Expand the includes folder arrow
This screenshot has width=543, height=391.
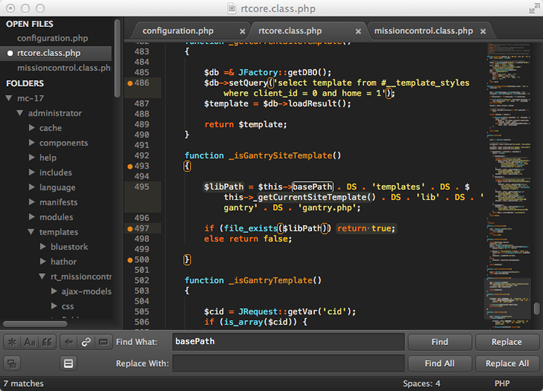[32, 172]
